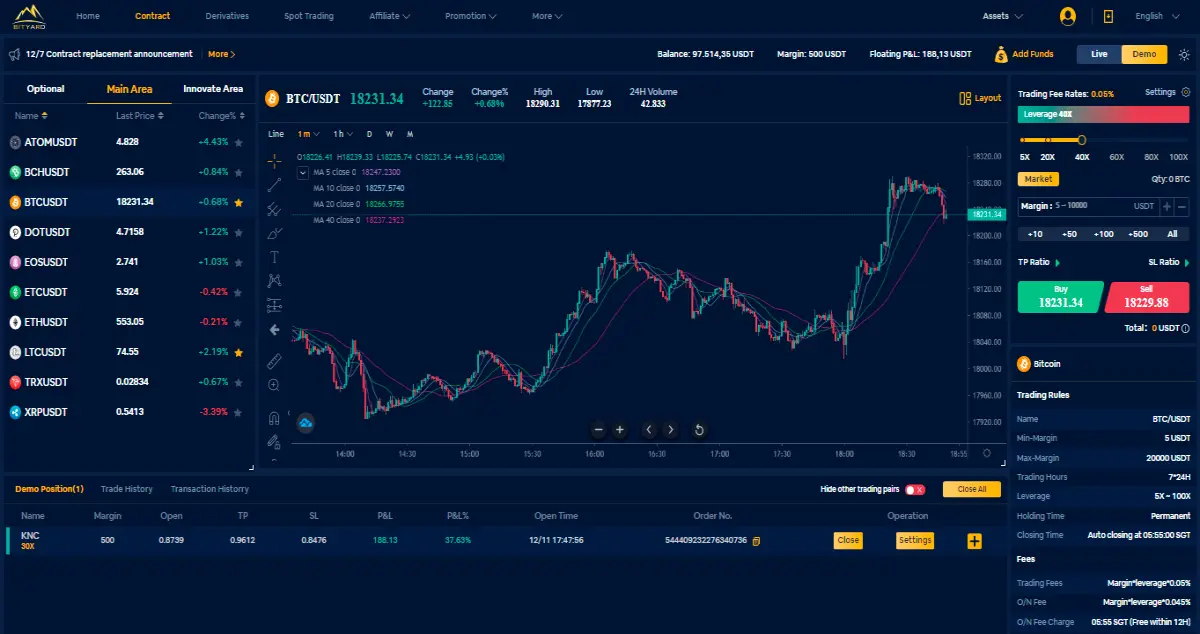Image resolution: width=1200 pixels, height=634 pixels.
Task: Select the brush drawing tool
Action: coord(274,233)
